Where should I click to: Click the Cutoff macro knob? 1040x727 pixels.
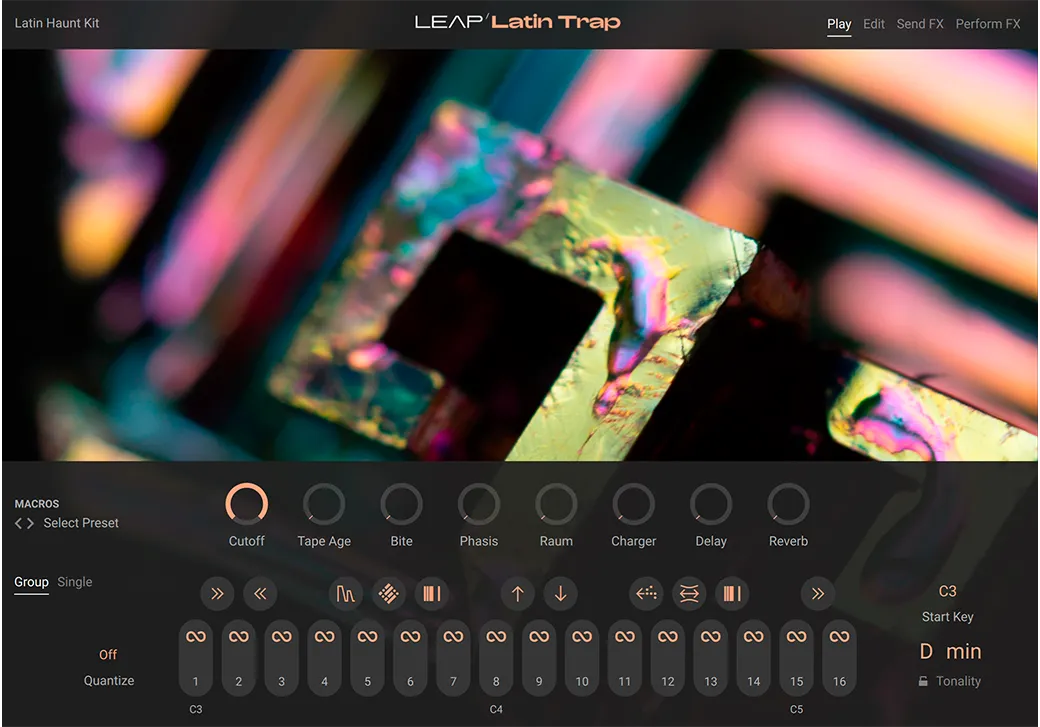point(247,504)
